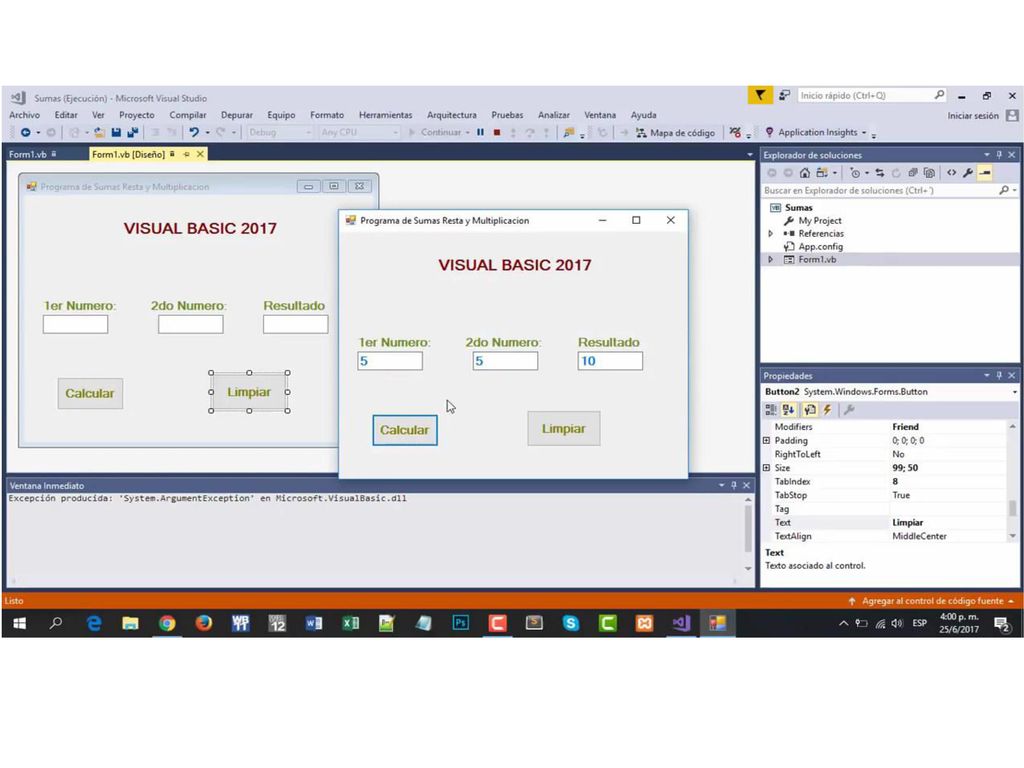This screenshot has height=768, width=1024.
Task: Open Google Chrome from the taskbar
Action: [x=167, y=624]
